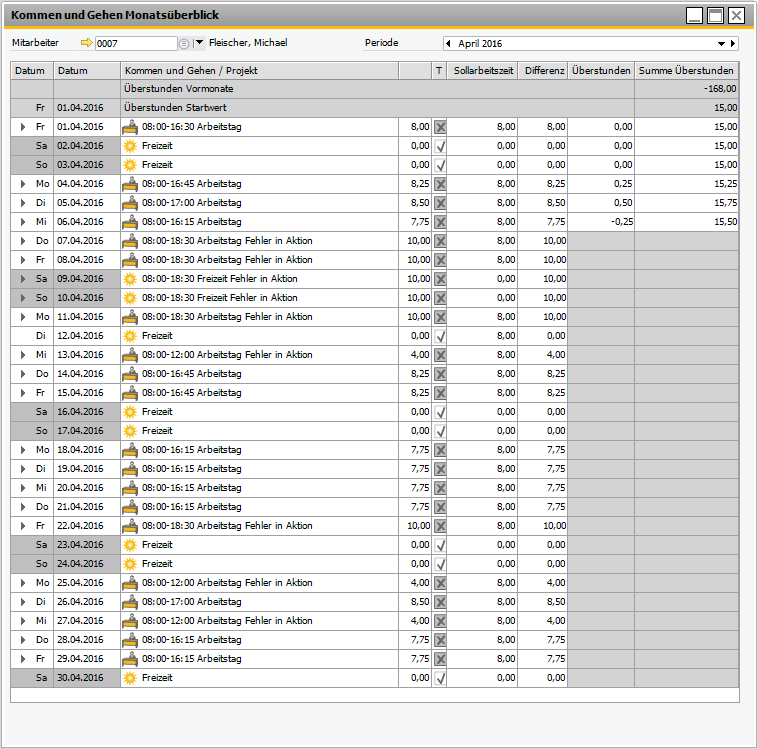The width and height of the screenshot is (758, 749).
Task: Click the workday icon for 01.04.2016
Action: [130, 127]
